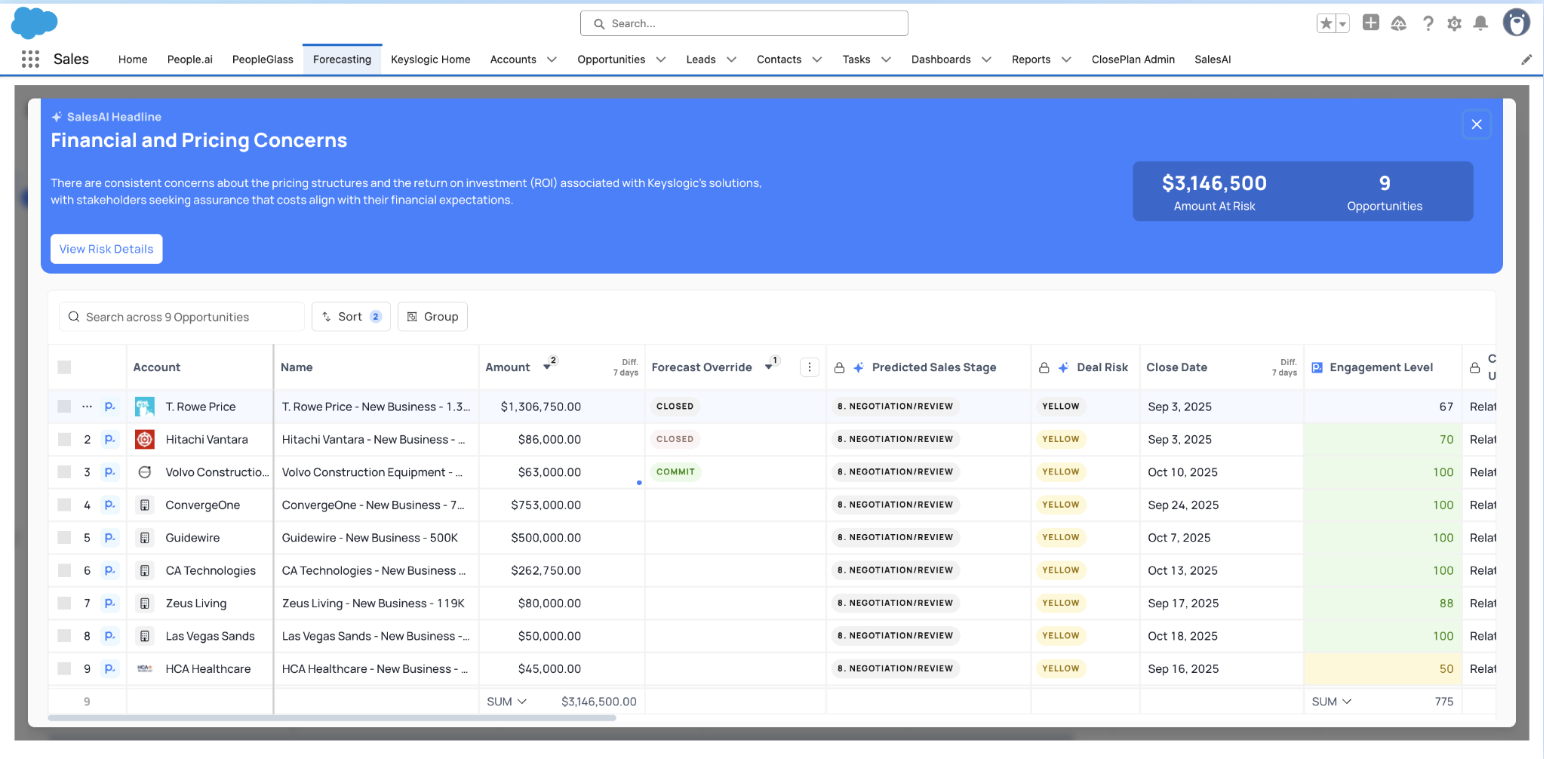Viewport: 1544px width, 759px height.
Task: Expand the favorites list dropdown arrow
Action: [x=1343, y=24]
